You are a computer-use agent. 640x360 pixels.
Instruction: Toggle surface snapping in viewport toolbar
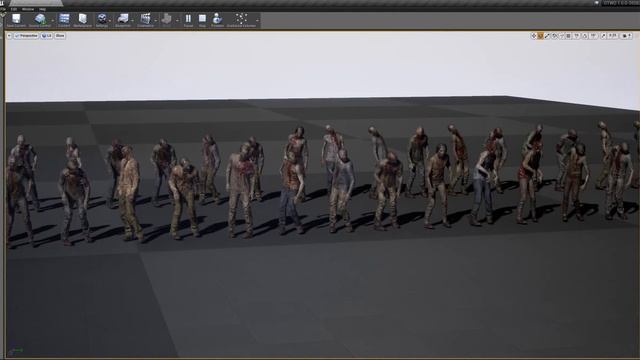pyautogui.click(x=561, y=36)
